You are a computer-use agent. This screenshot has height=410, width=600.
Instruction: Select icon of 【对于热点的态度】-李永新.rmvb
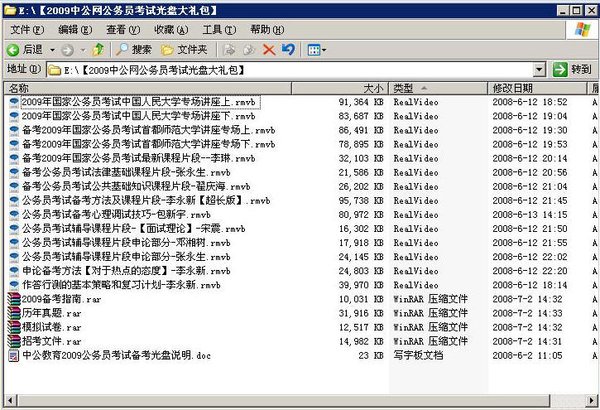click(x=14, y=271)
